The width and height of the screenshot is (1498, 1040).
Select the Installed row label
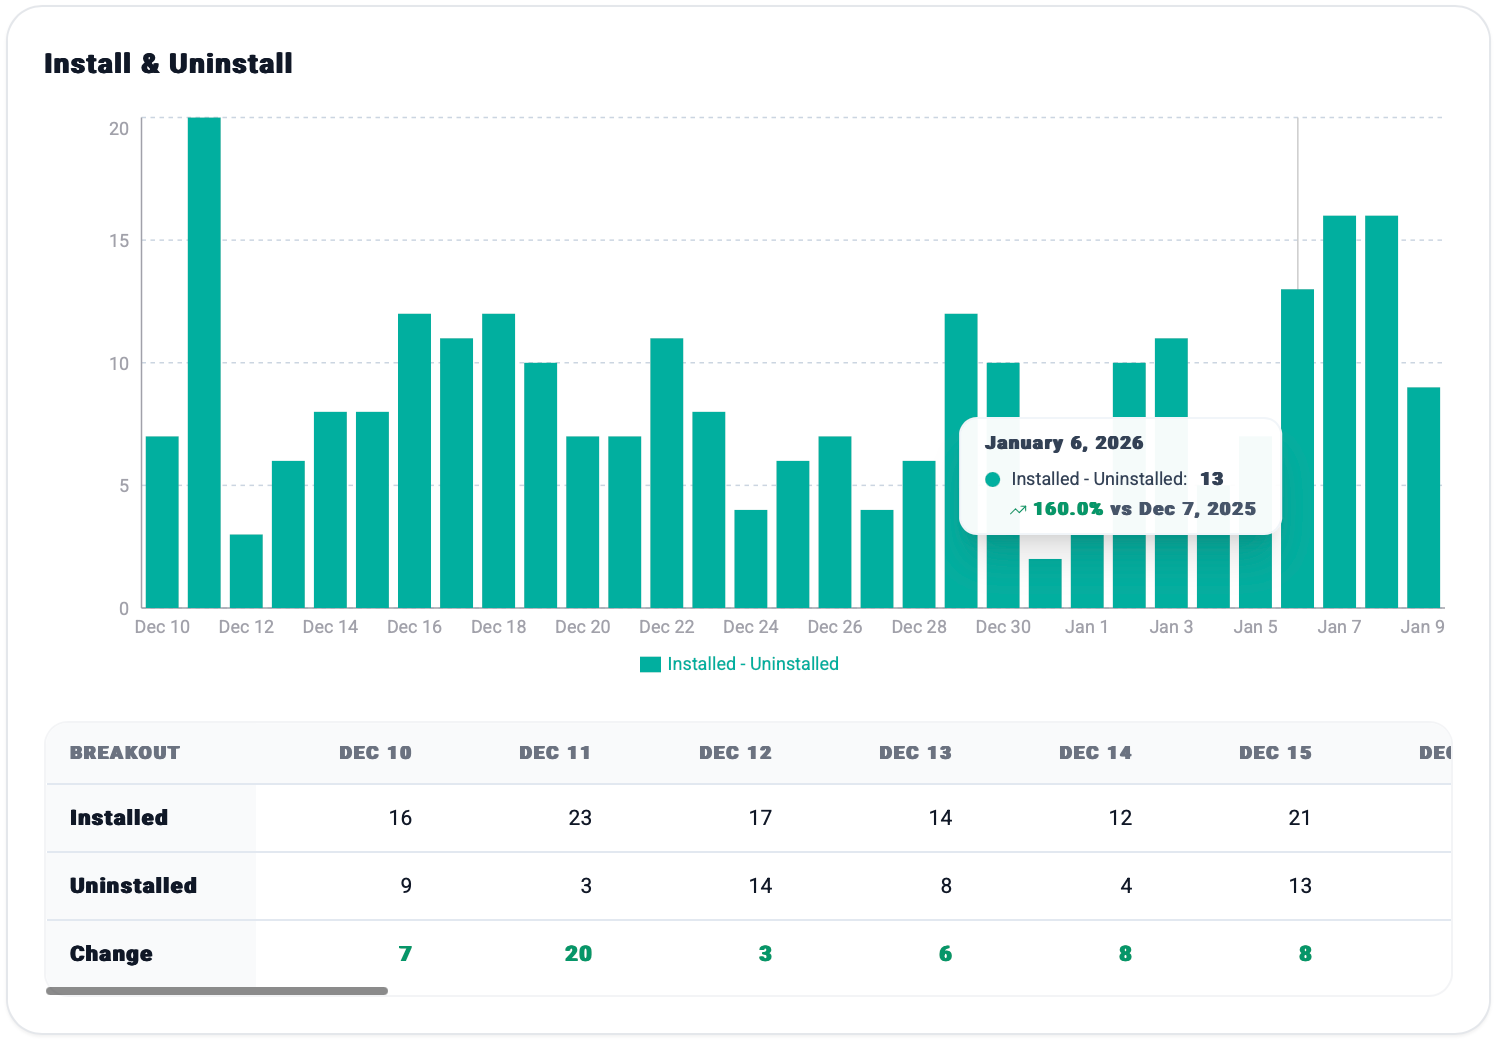pos(119,818)
